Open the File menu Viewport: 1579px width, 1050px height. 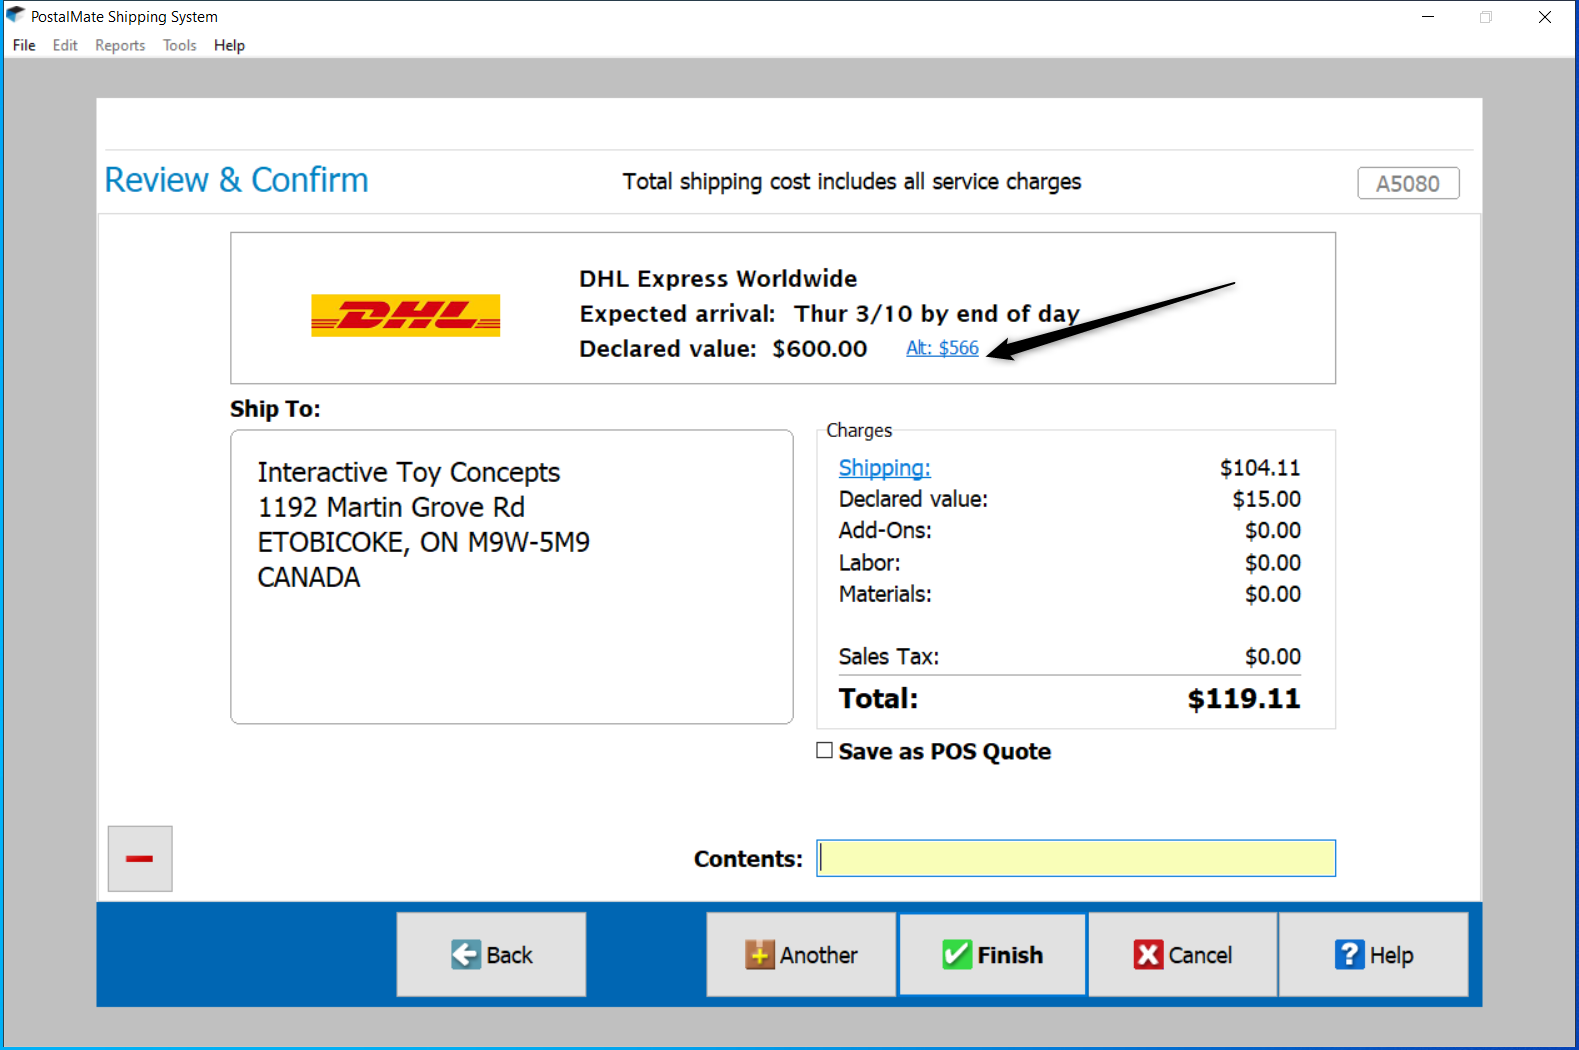[x=24, y=45]
